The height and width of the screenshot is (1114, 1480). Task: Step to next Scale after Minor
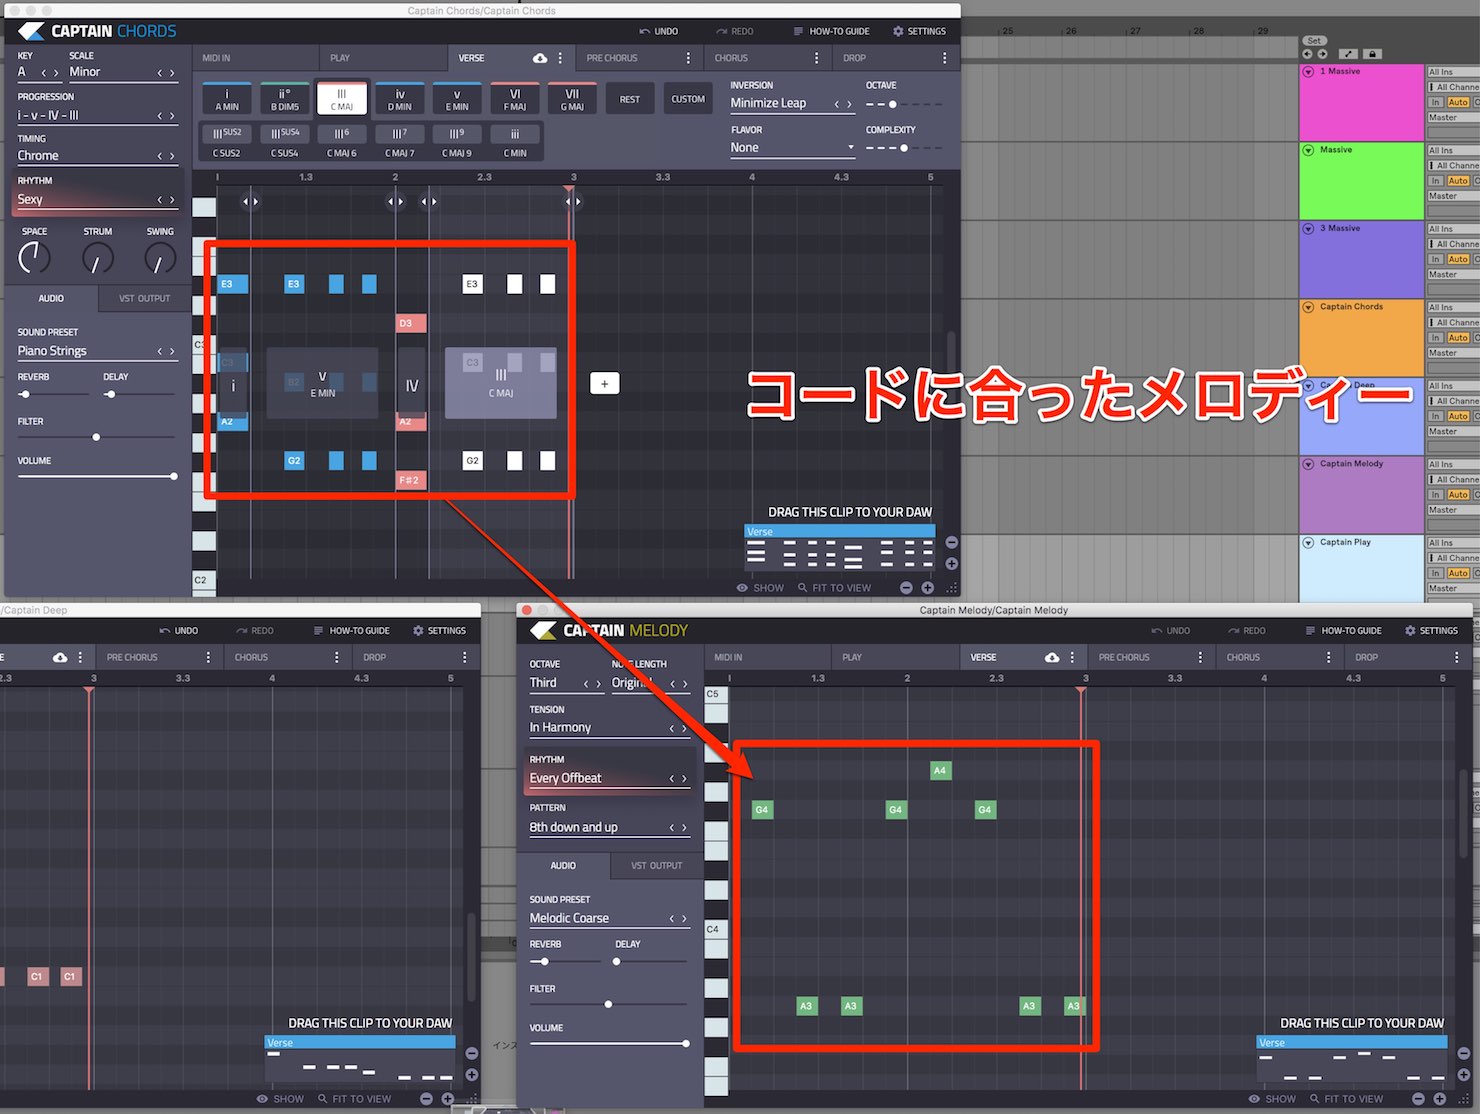(x=172, y=73)
